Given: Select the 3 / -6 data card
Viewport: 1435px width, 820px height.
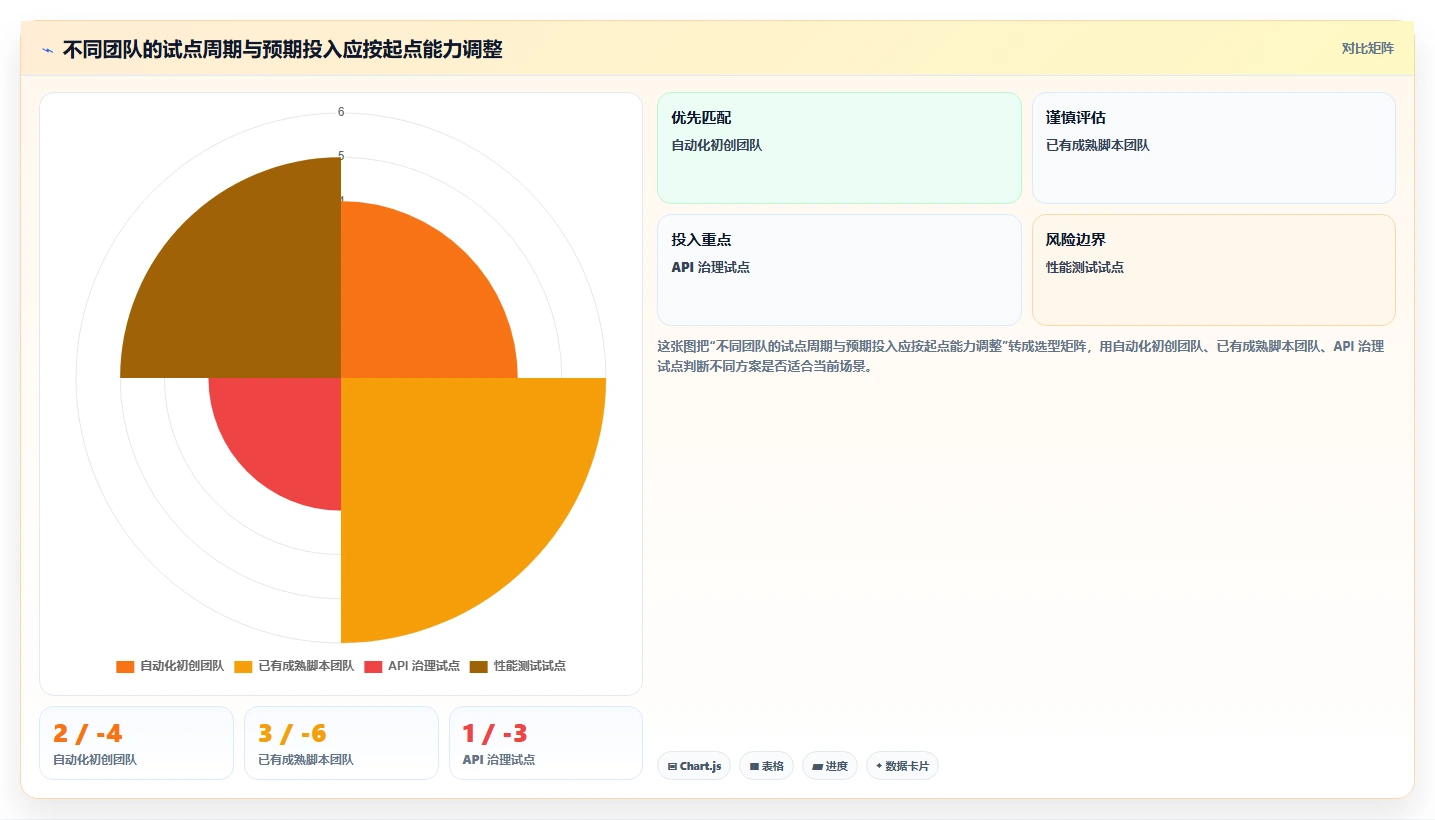Looking at the screenshot, I should (341, 743).
